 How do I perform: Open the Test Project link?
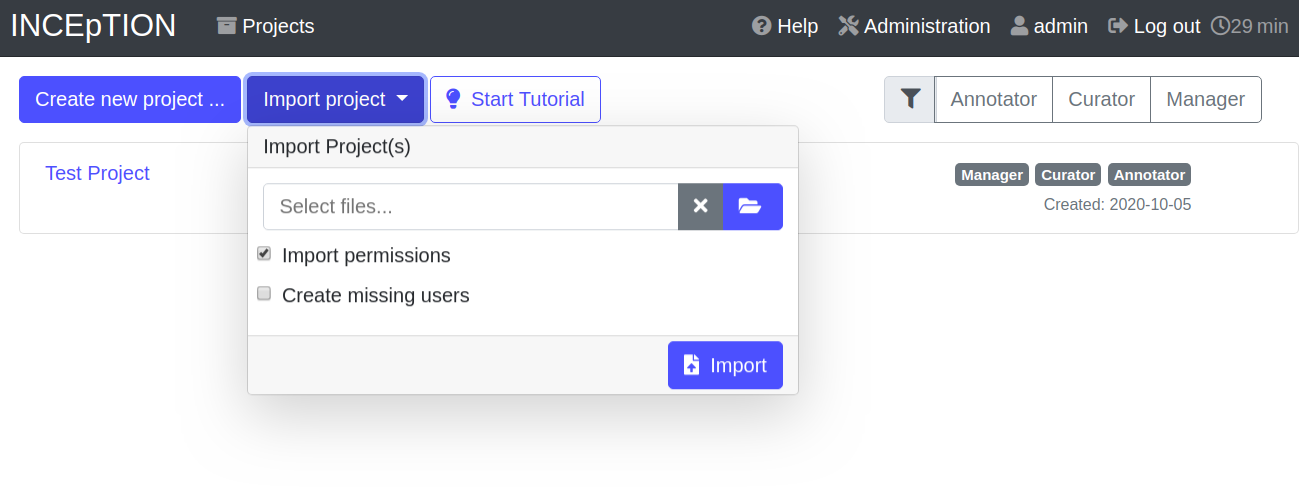(97, 173)
